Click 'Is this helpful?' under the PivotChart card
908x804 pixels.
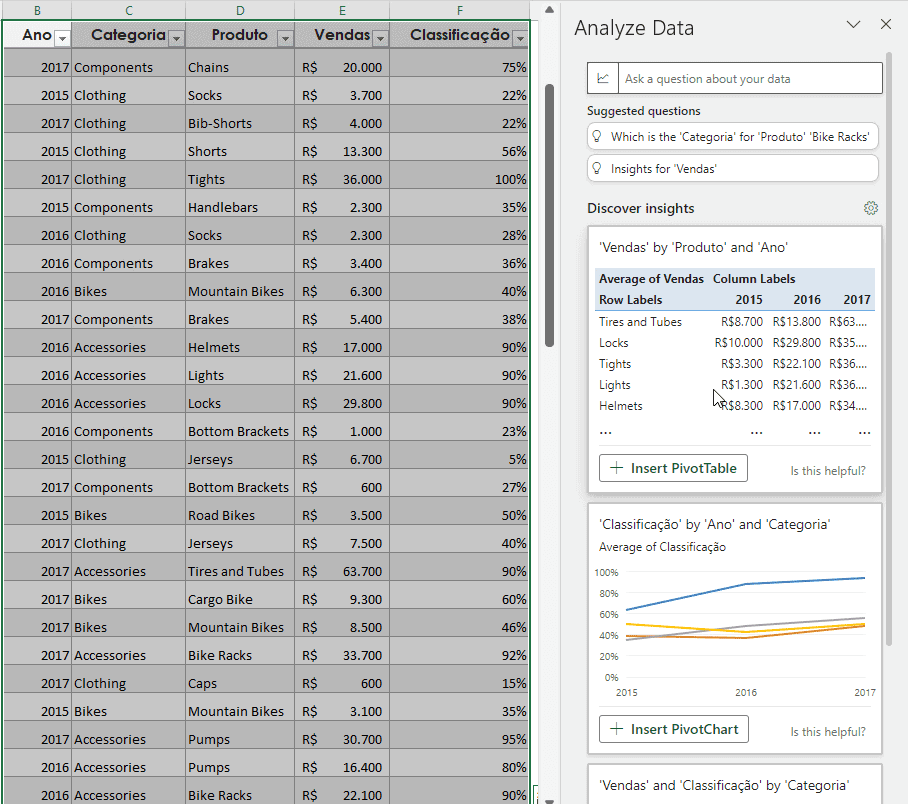(x=828, y=731)
